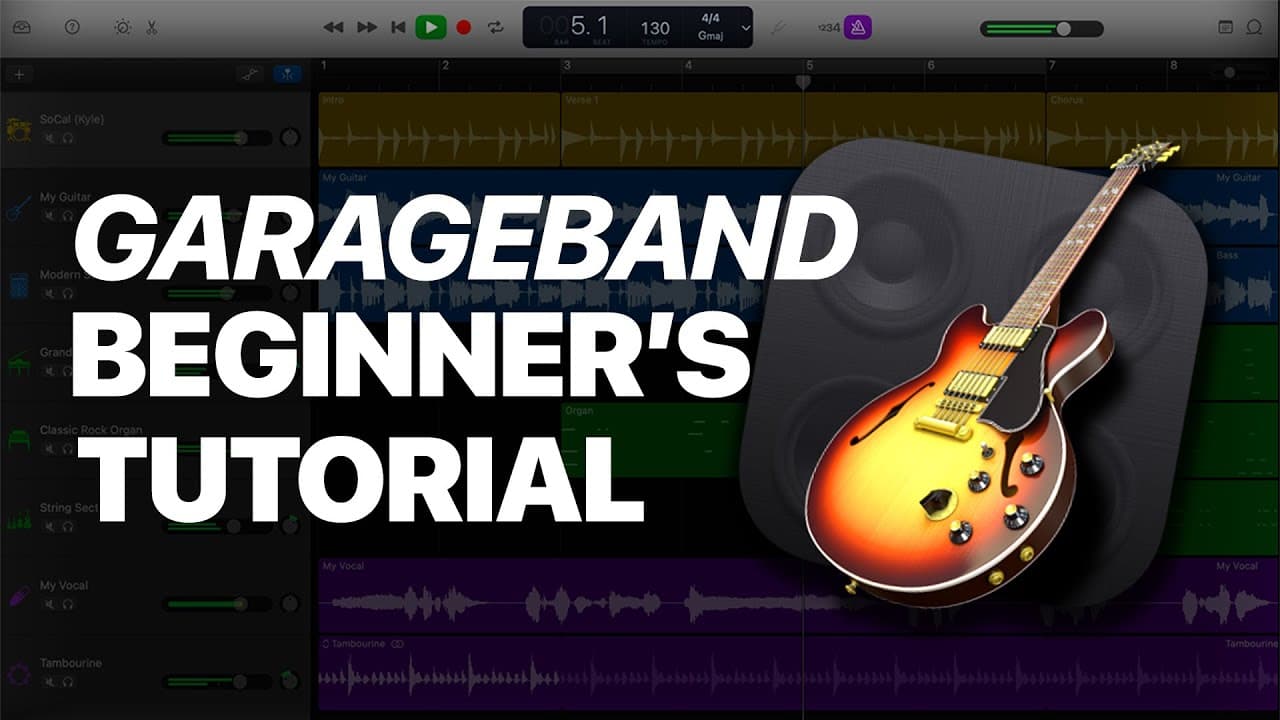Adjust the master volume slider
Screen dimensions: 1280x720
pyautogui.click(x=1041, y=29)
